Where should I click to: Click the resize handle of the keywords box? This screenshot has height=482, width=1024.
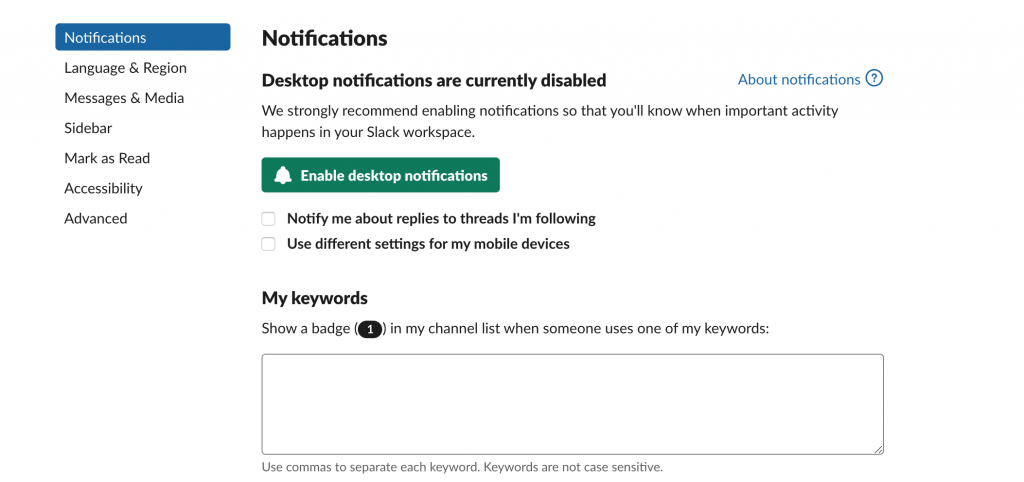pos(877,449)
